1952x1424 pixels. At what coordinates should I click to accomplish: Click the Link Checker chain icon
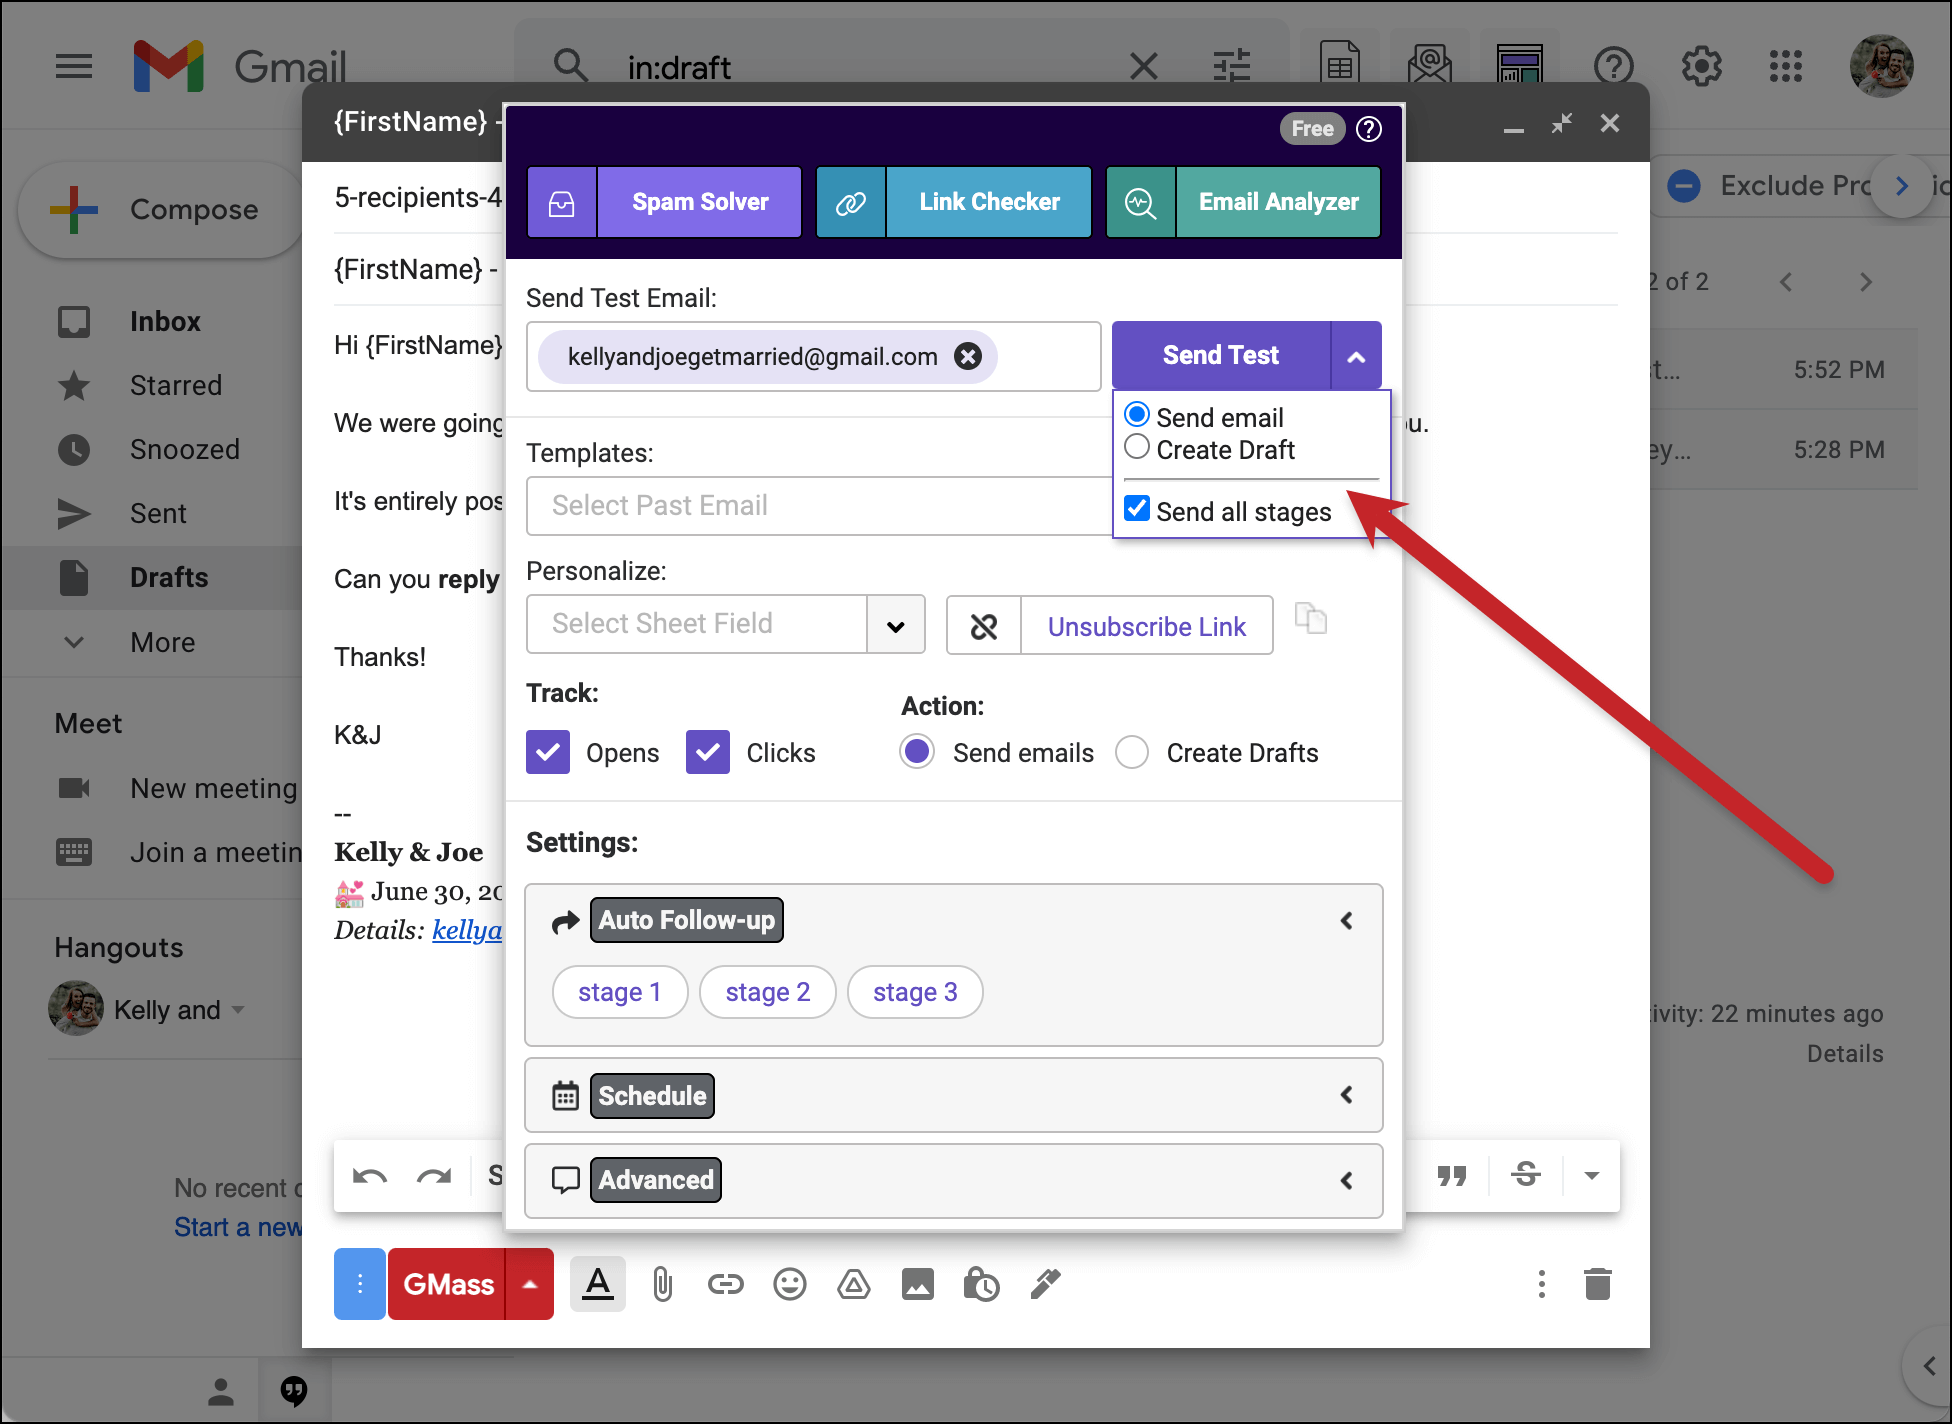(851, 202)
